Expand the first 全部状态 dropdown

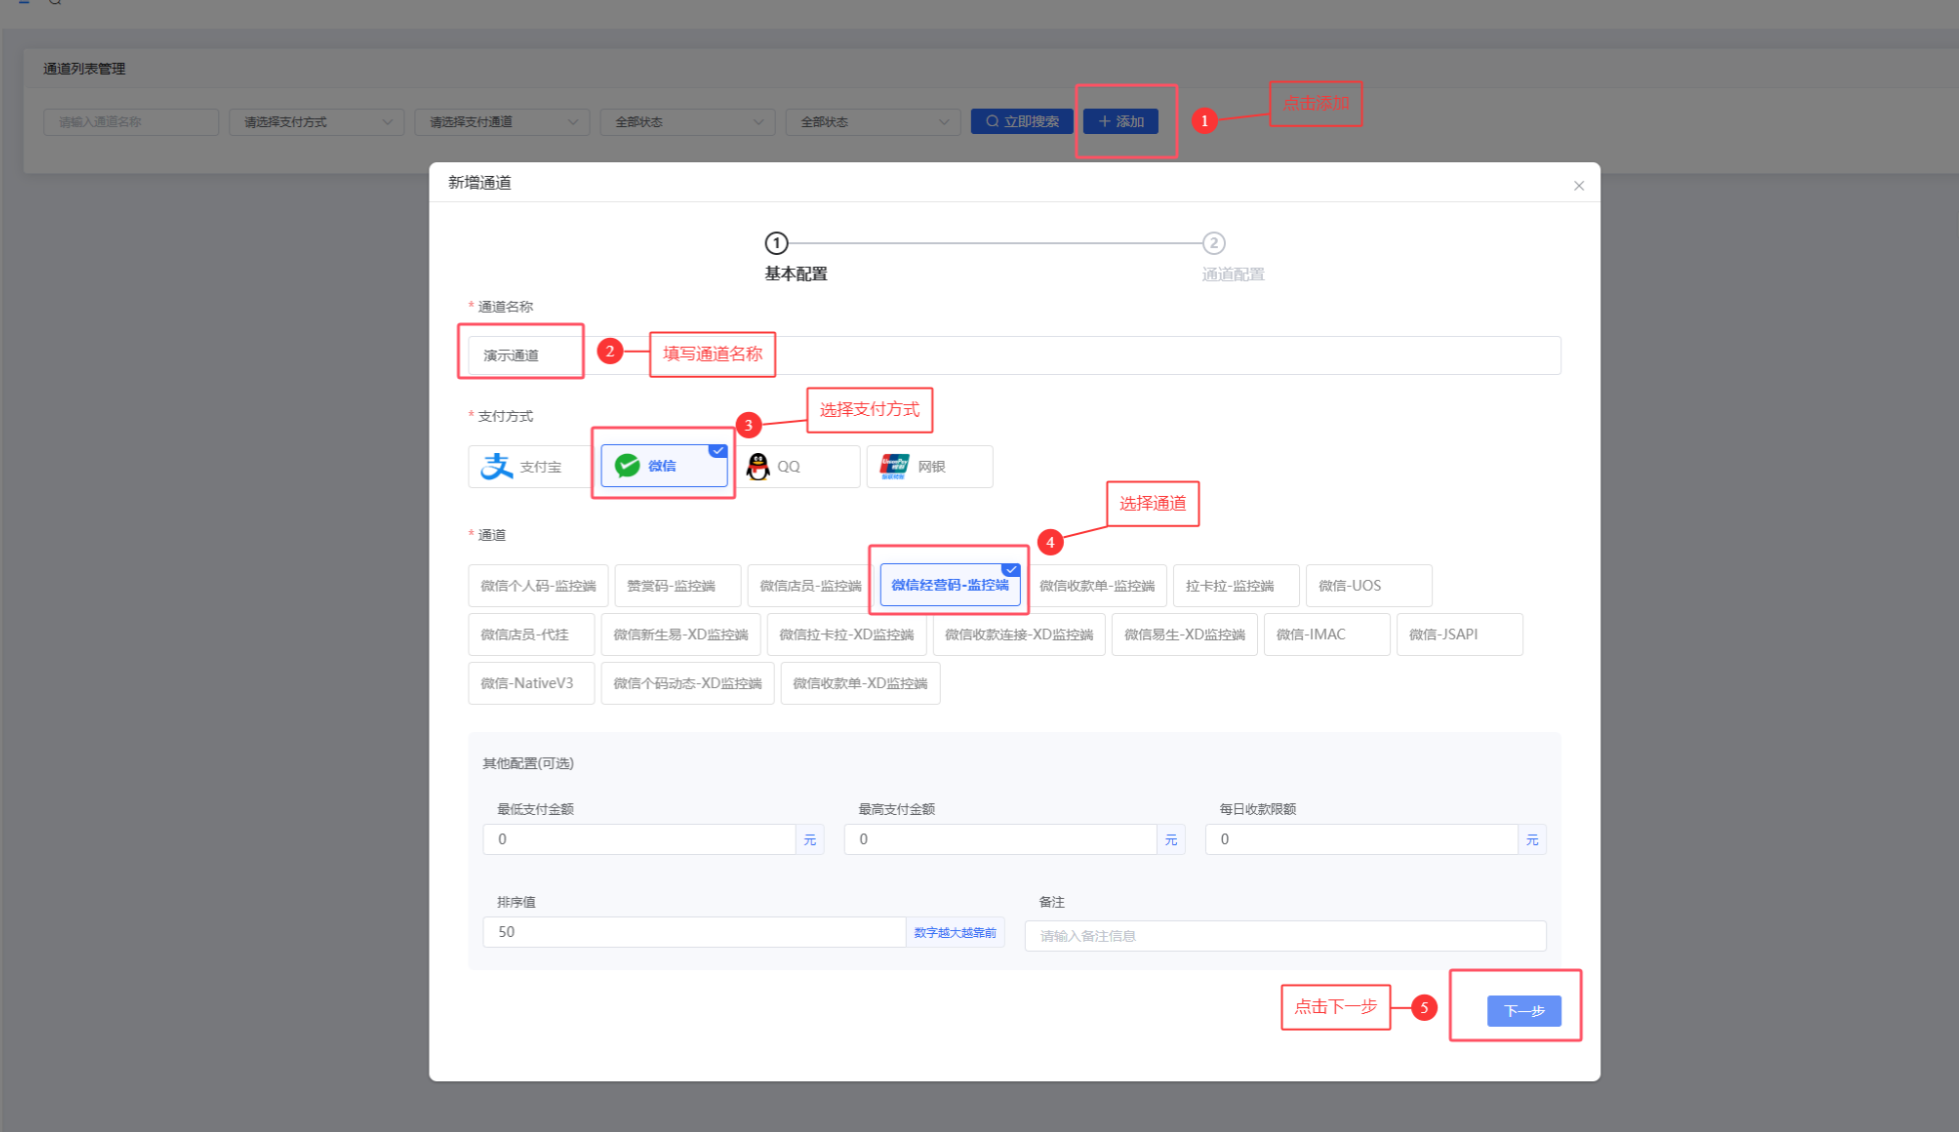pyautogui.click(x=687, y=122)
